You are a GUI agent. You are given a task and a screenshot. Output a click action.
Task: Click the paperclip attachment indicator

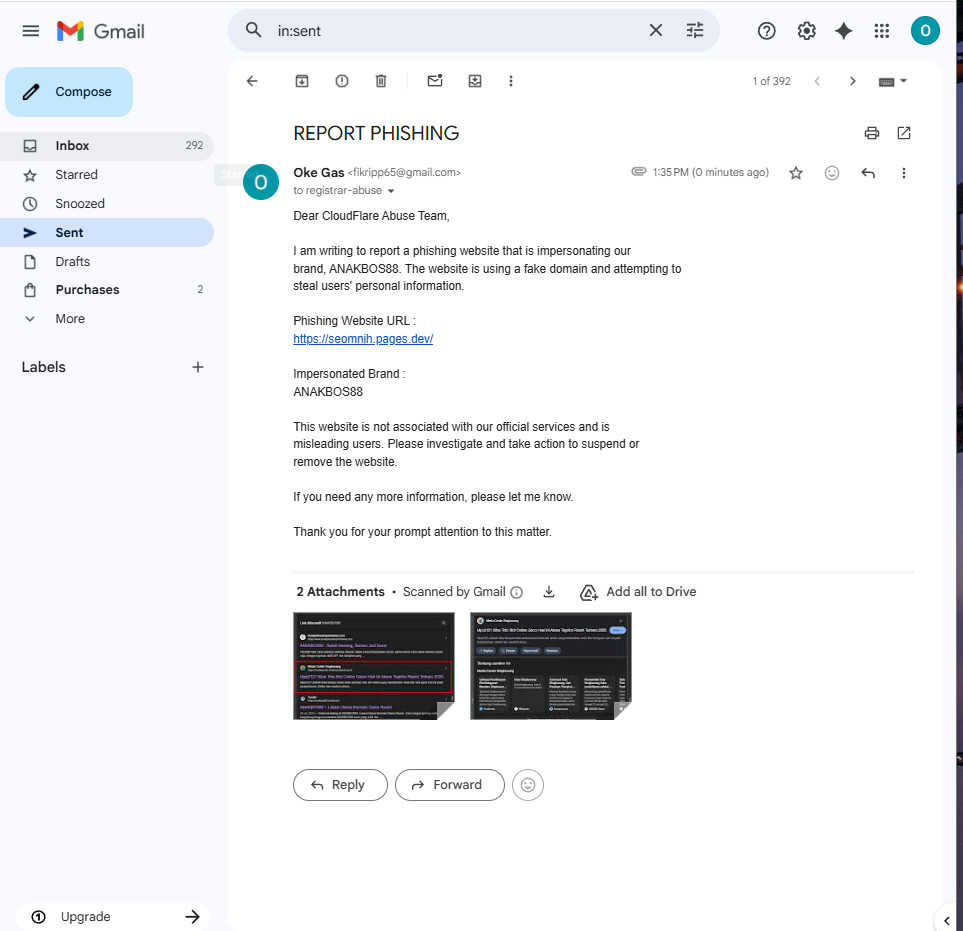(639, 171)
